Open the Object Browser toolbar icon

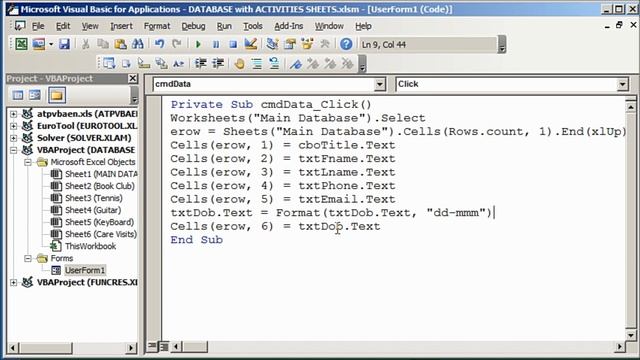point(307,44)
